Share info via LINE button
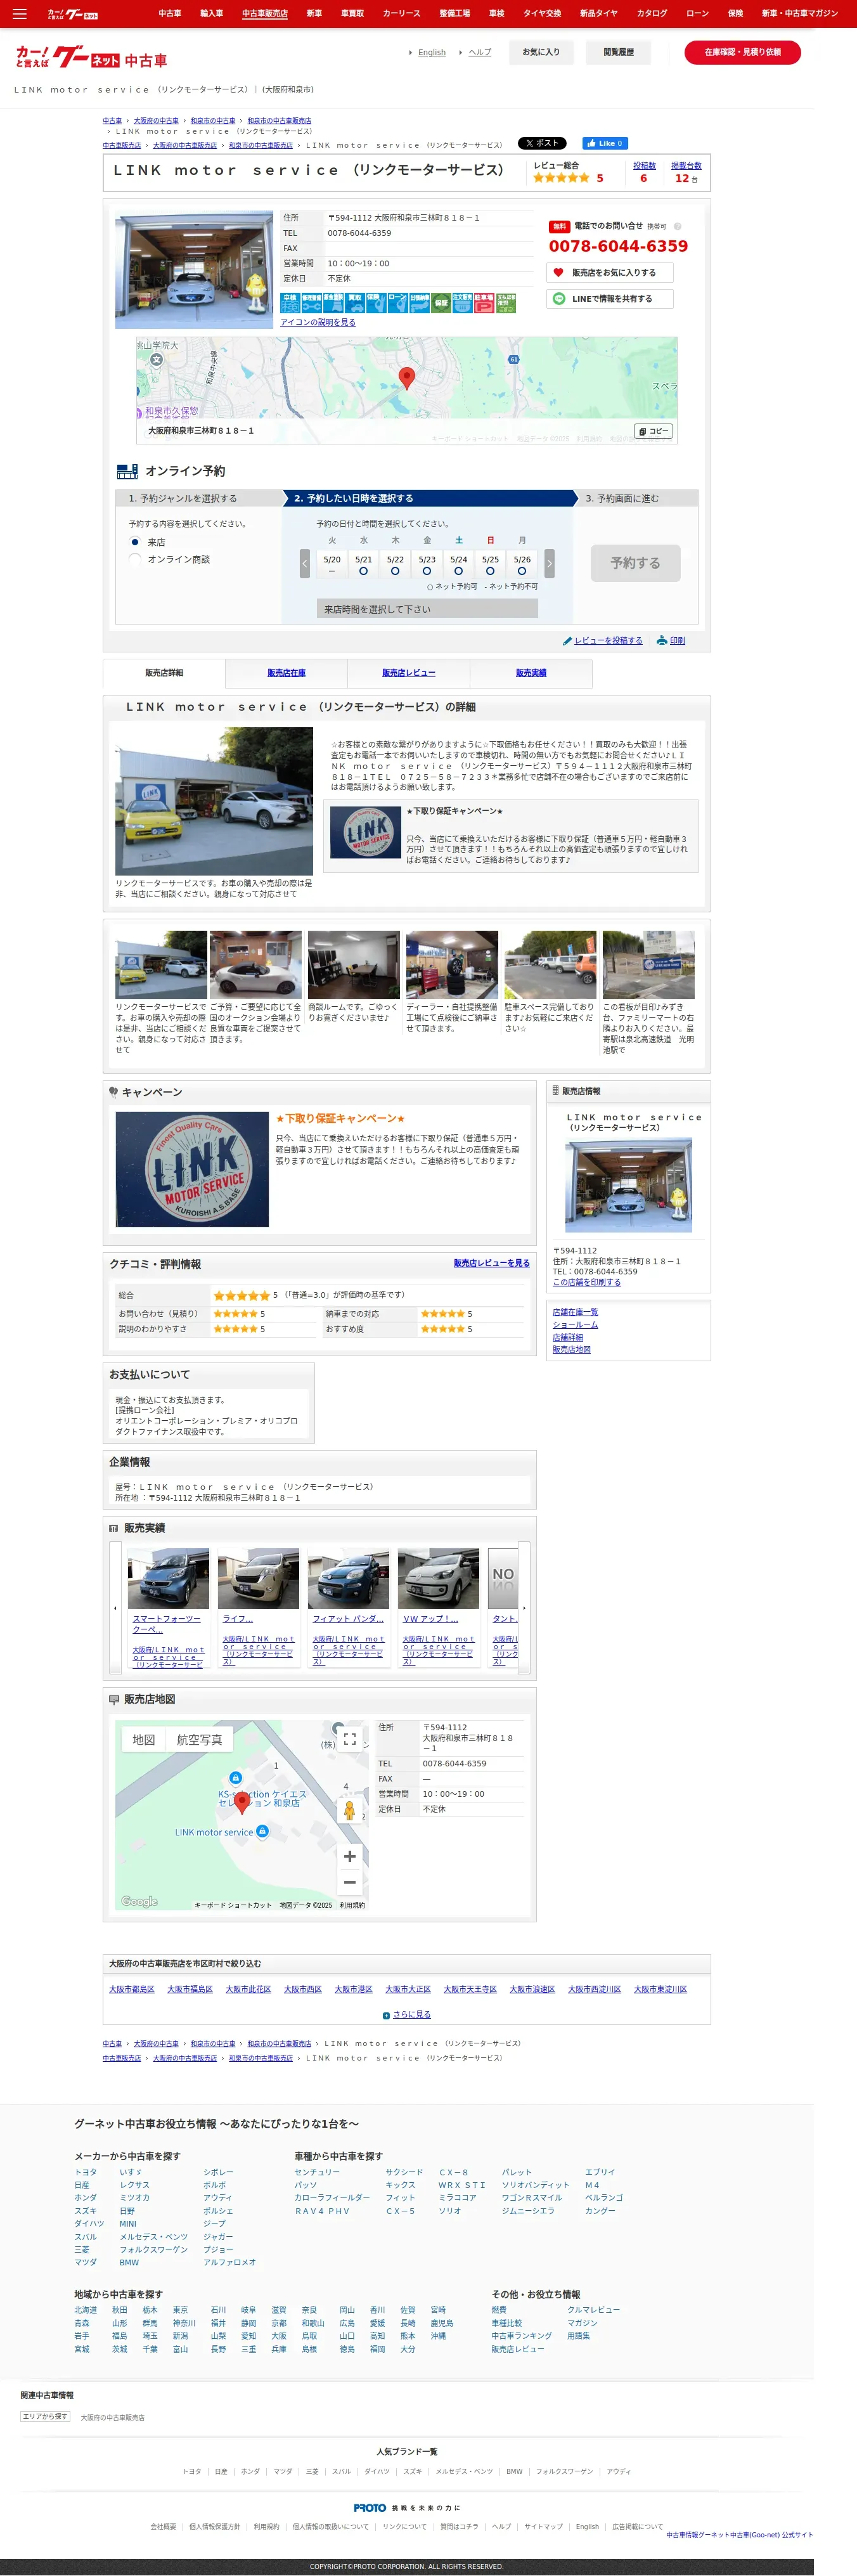Image resolution: width=857 pixels, height=2576 pixels. point(609,298)
